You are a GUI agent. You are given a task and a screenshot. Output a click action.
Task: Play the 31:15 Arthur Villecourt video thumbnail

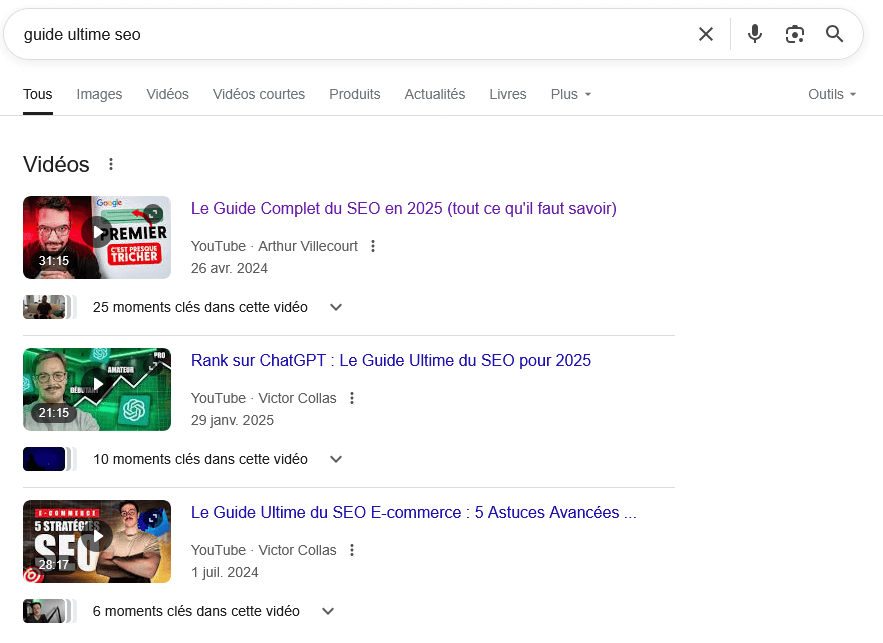[97, 237]
